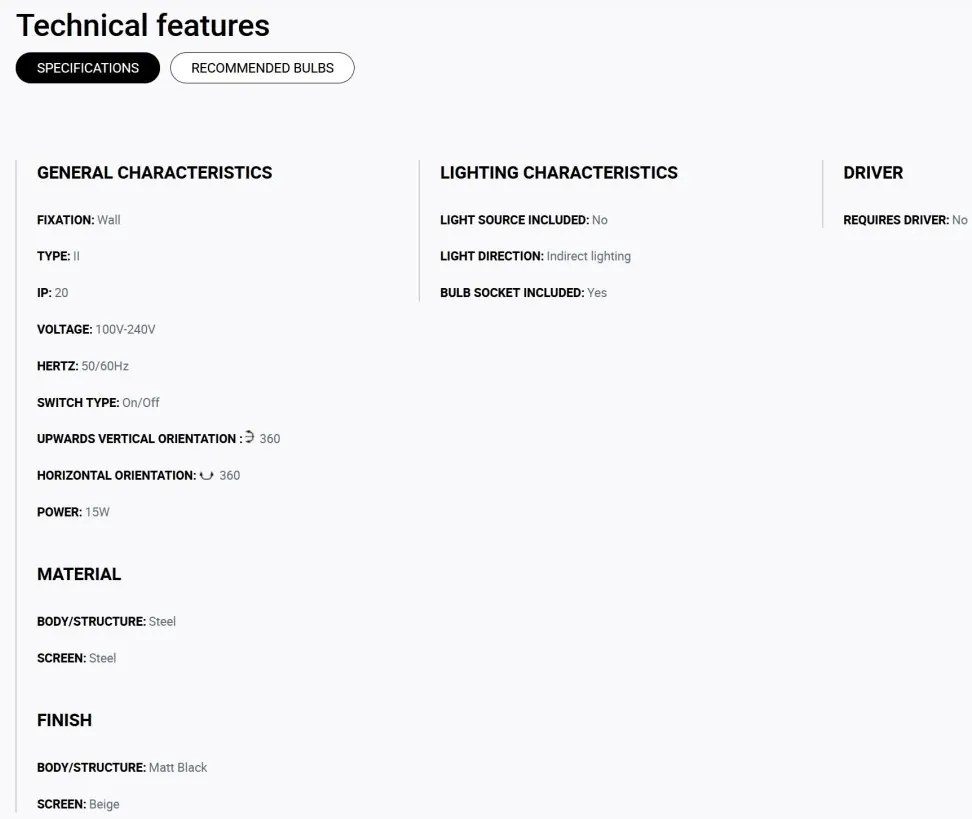Click the Switch Type On/Off entry
This screenshot has height=819, width=972.
(x=98, y=403)
